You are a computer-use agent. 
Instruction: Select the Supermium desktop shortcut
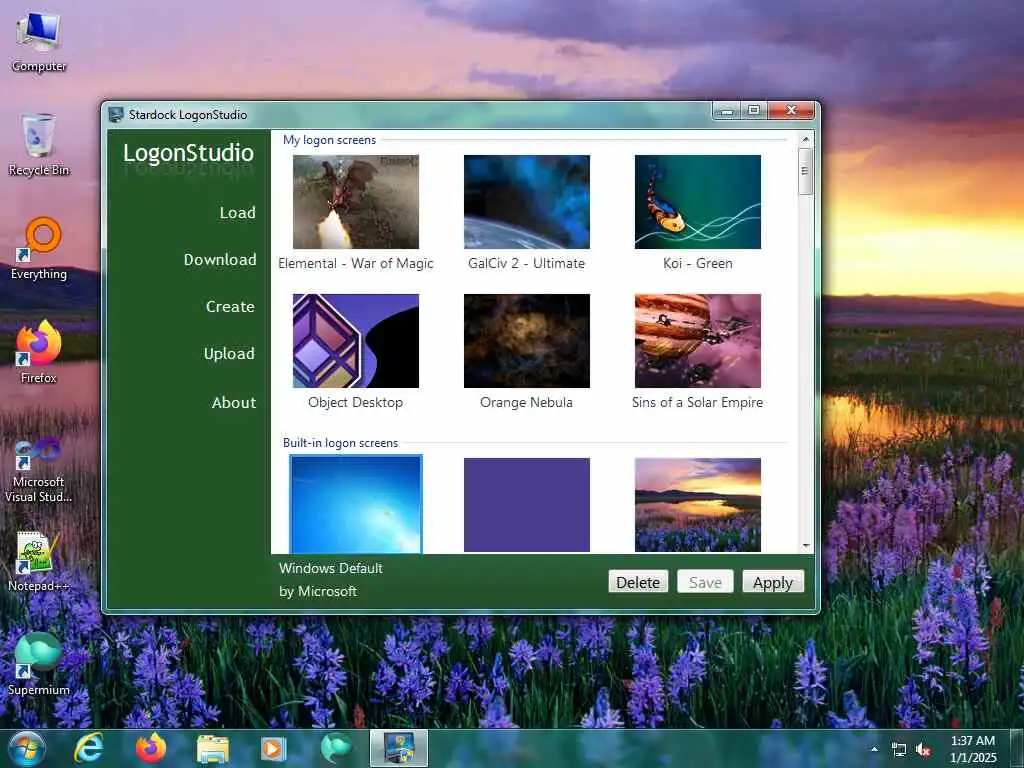pos(39,664)
